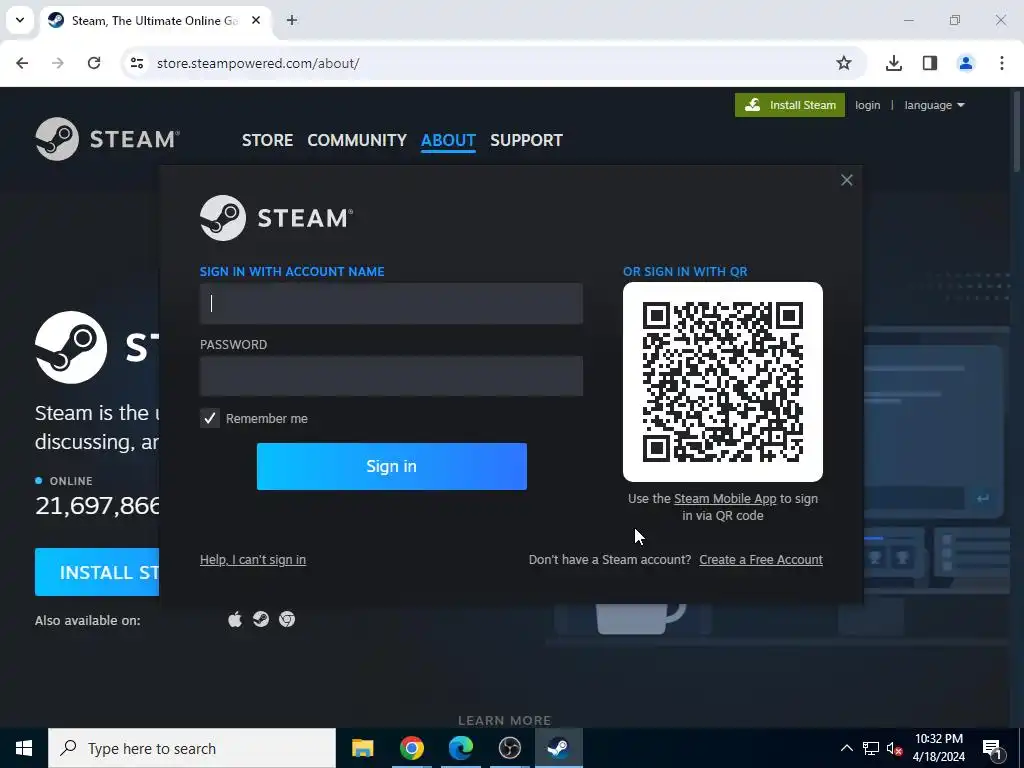Open the Chrome side panel
Image resolution: width=1024 pixels, height=768 pixels.
(x=930, y=63)
